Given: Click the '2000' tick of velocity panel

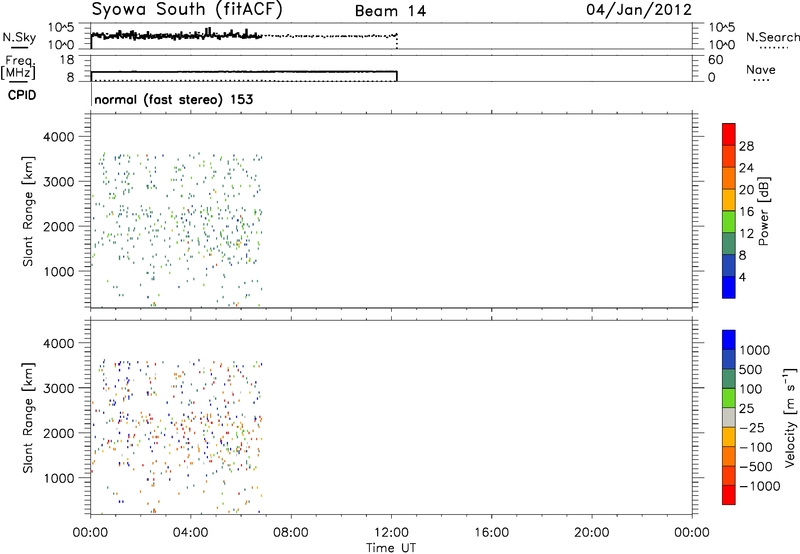Looking at the screenshot, I should coord(59,433).
